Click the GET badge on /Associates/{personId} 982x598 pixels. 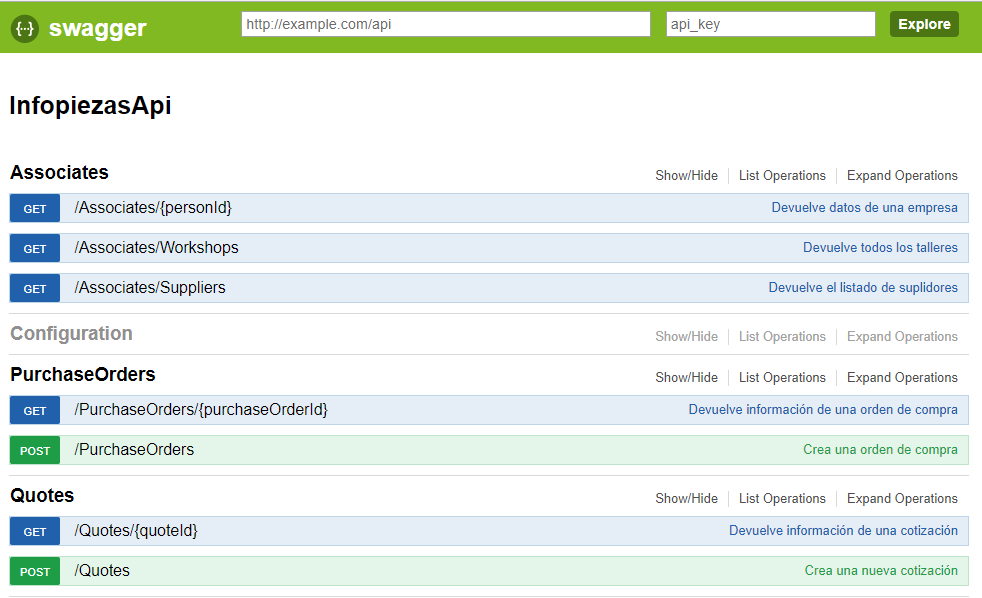tap(34, 208)
